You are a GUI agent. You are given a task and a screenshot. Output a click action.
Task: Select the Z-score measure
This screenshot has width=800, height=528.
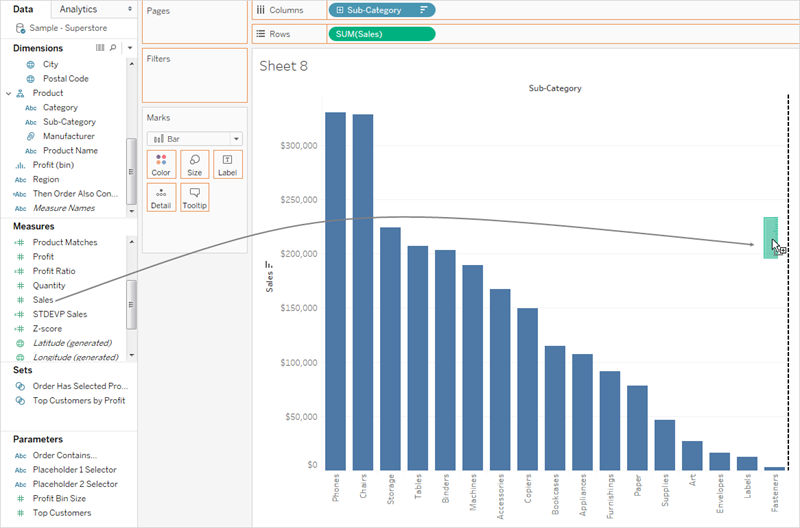coord(47,329)
